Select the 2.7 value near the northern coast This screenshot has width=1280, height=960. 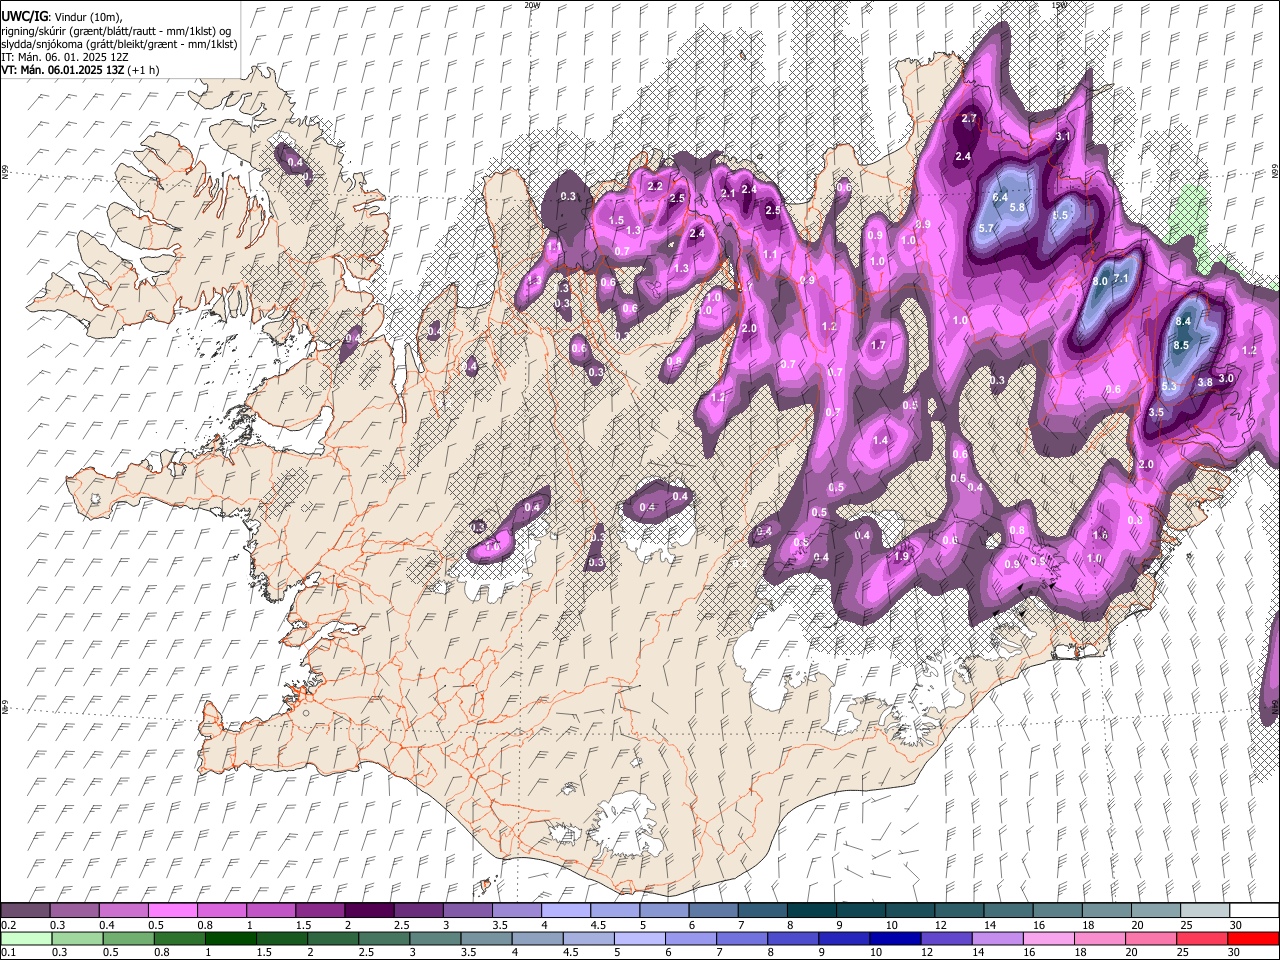pyautogui.click(x=968, y=118)
